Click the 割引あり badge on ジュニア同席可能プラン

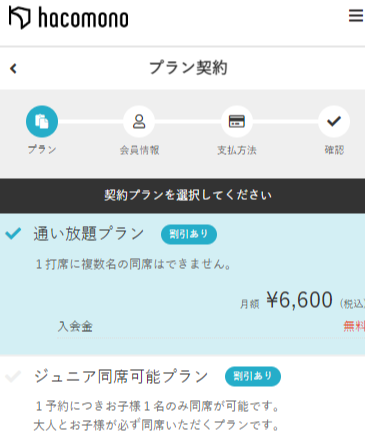pos(253,376)
